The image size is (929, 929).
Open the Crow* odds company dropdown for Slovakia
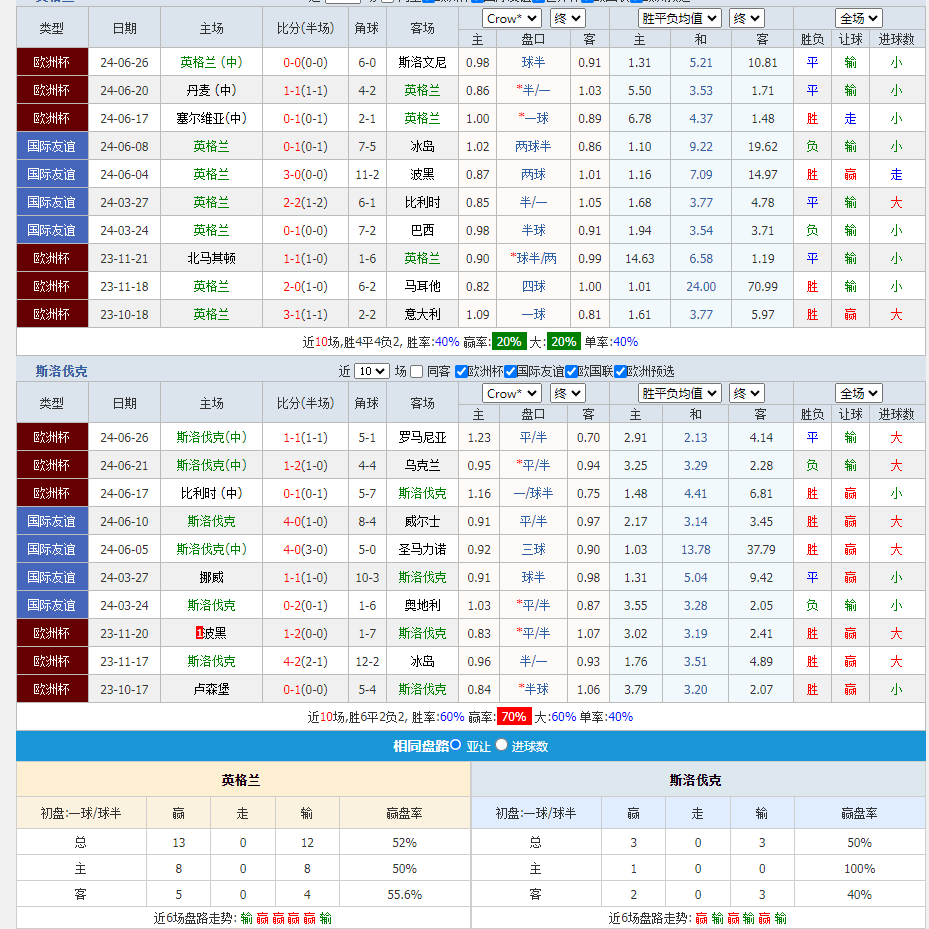(512, 393)
